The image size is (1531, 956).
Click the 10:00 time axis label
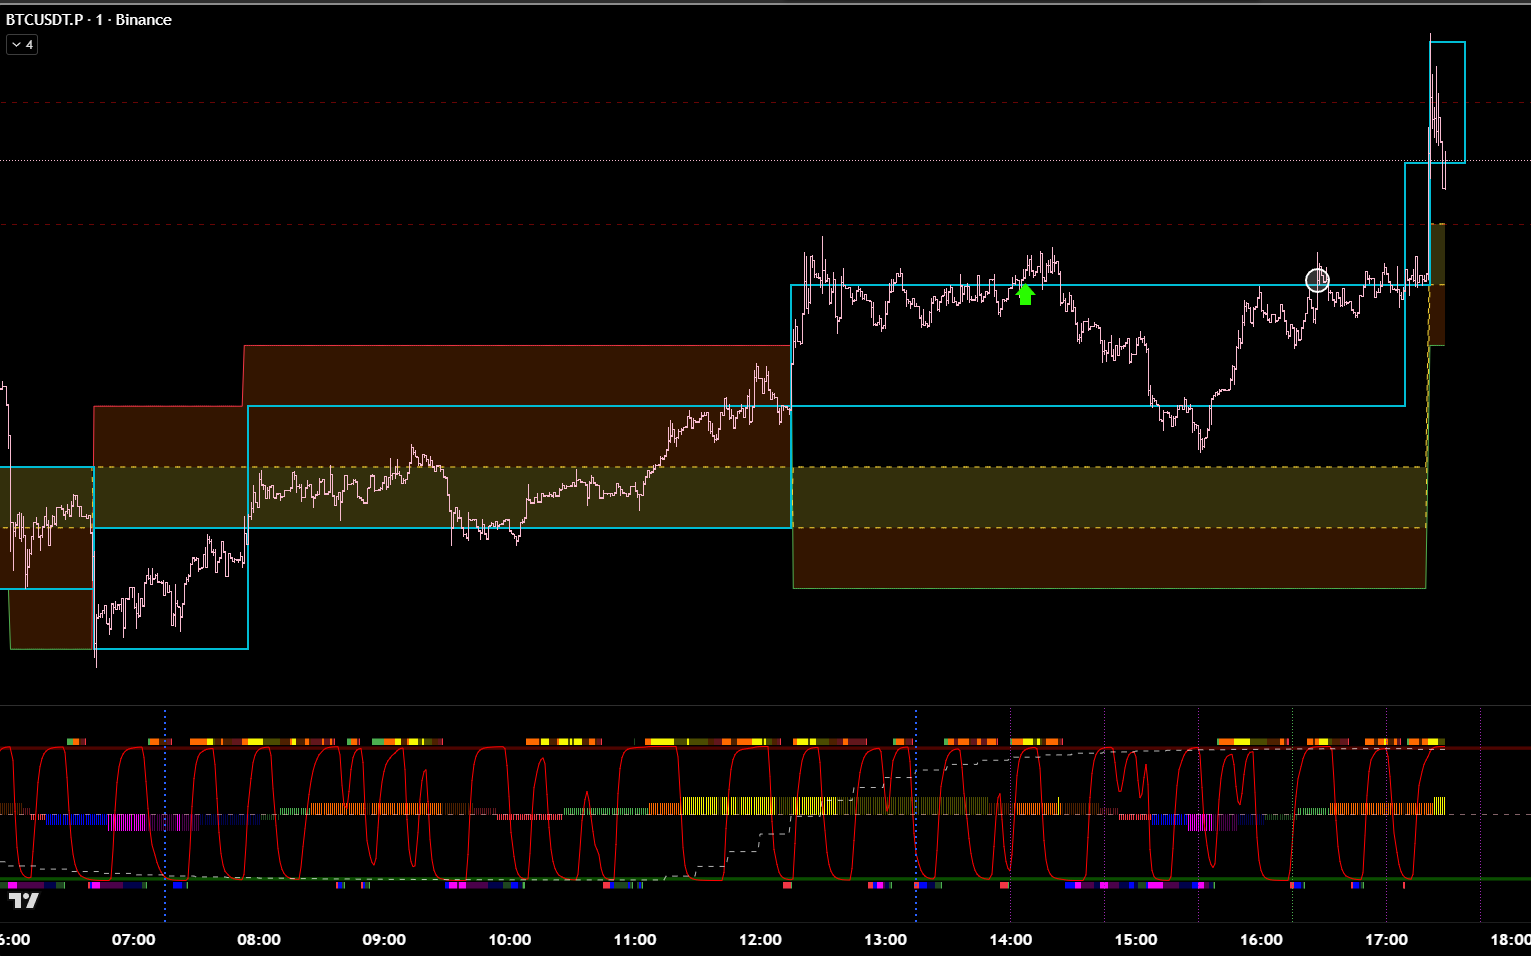[509, 939]
